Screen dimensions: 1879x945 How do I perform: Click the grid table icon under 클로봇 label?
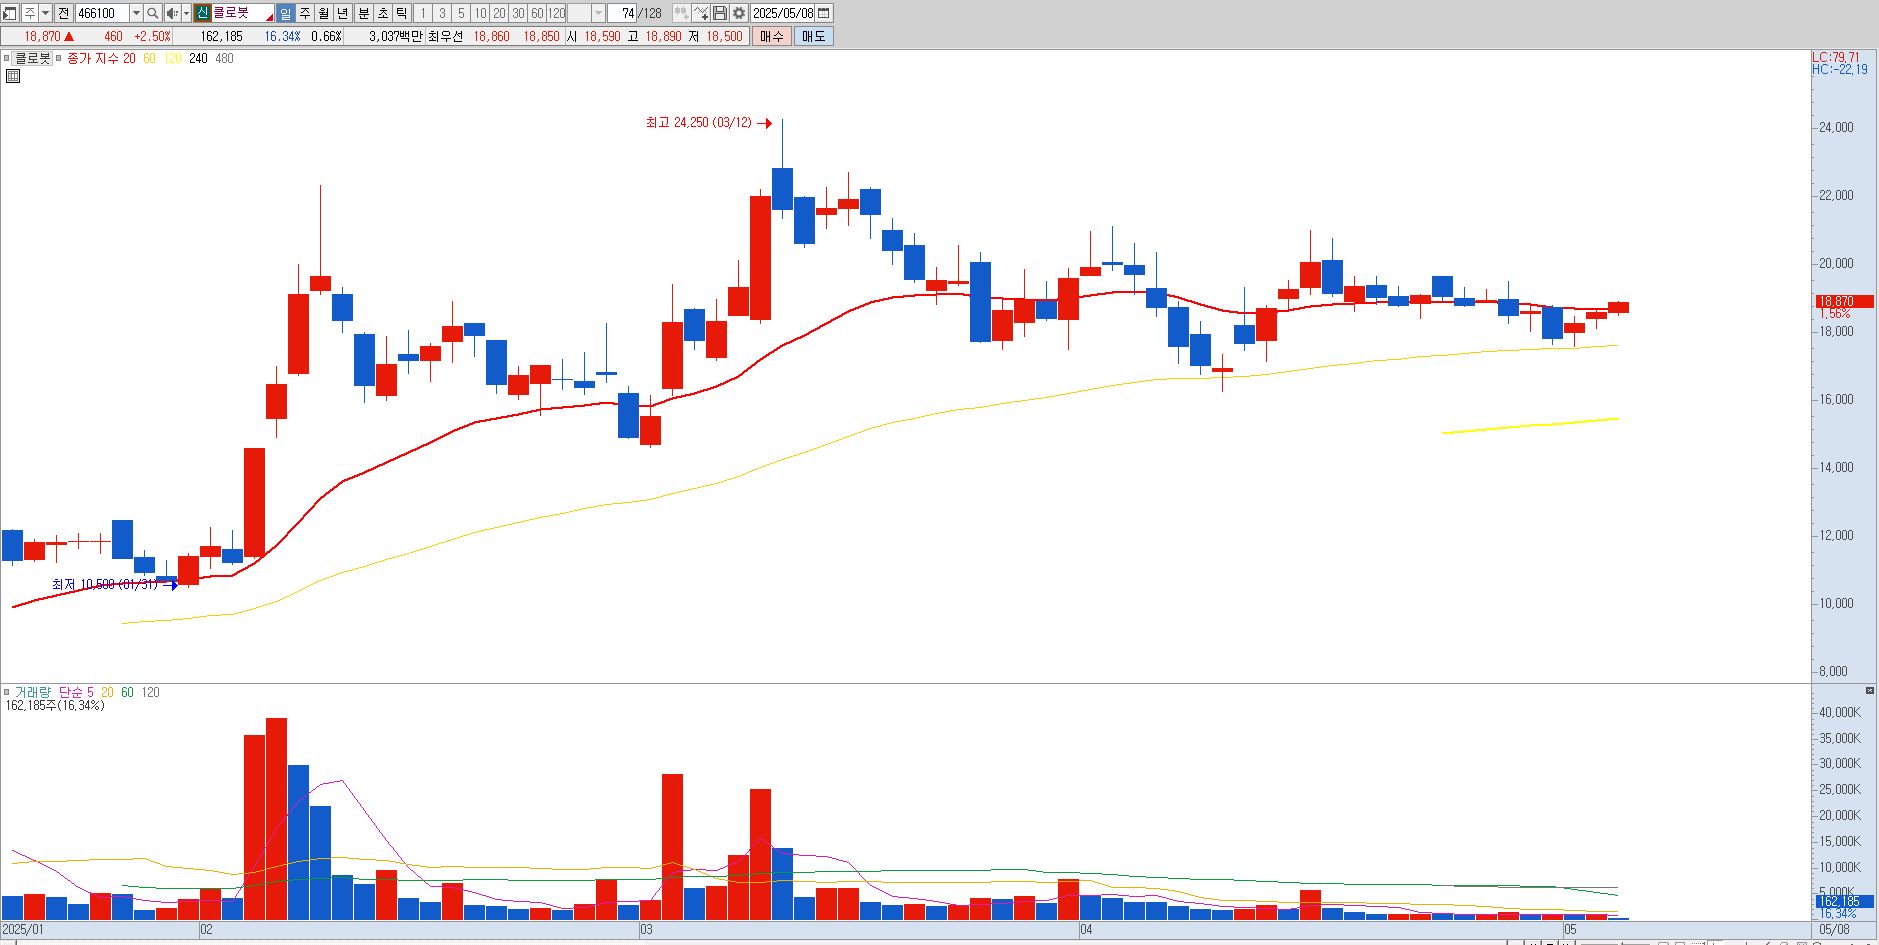tap(13, 76)
